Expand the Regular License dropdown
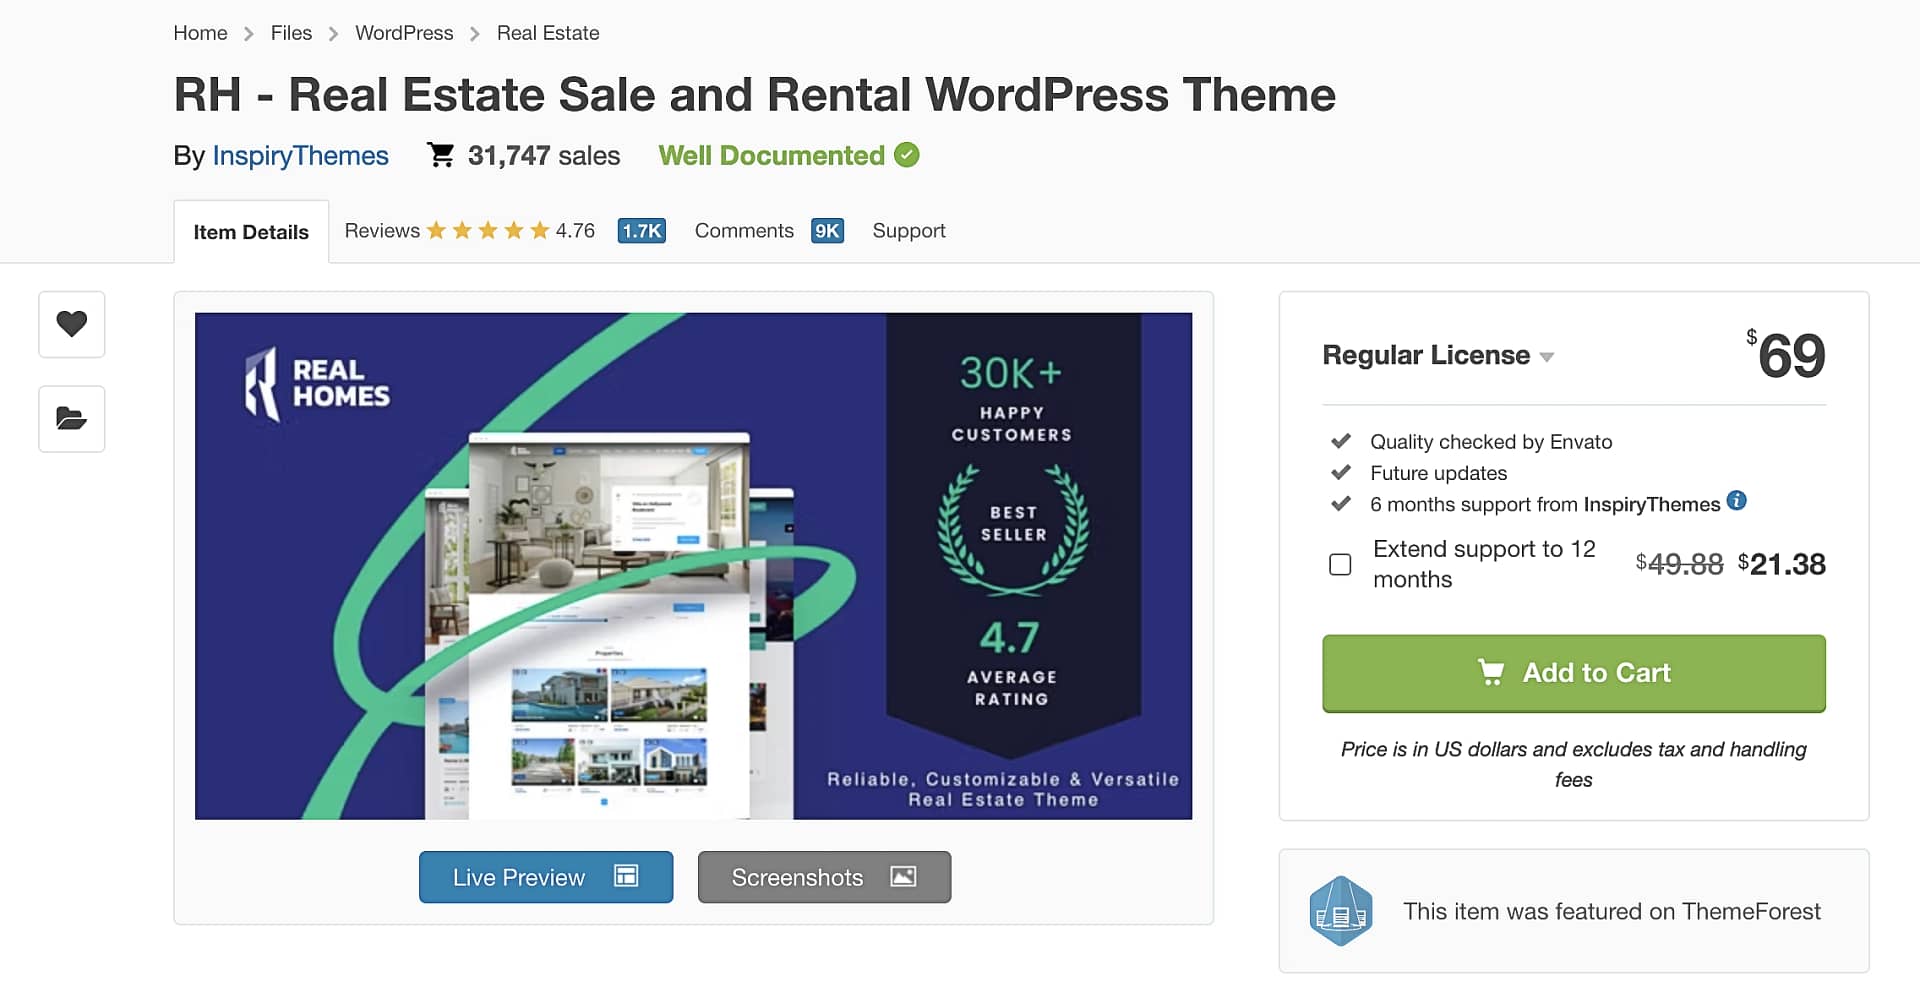The height and width of the screenshot is (987, 1920). point(1437,355)
